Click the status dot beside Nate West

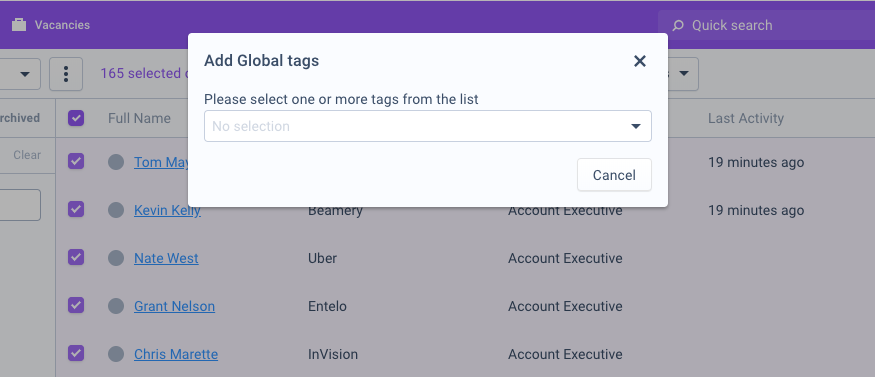pyautogui.click(x=116, y=258)
